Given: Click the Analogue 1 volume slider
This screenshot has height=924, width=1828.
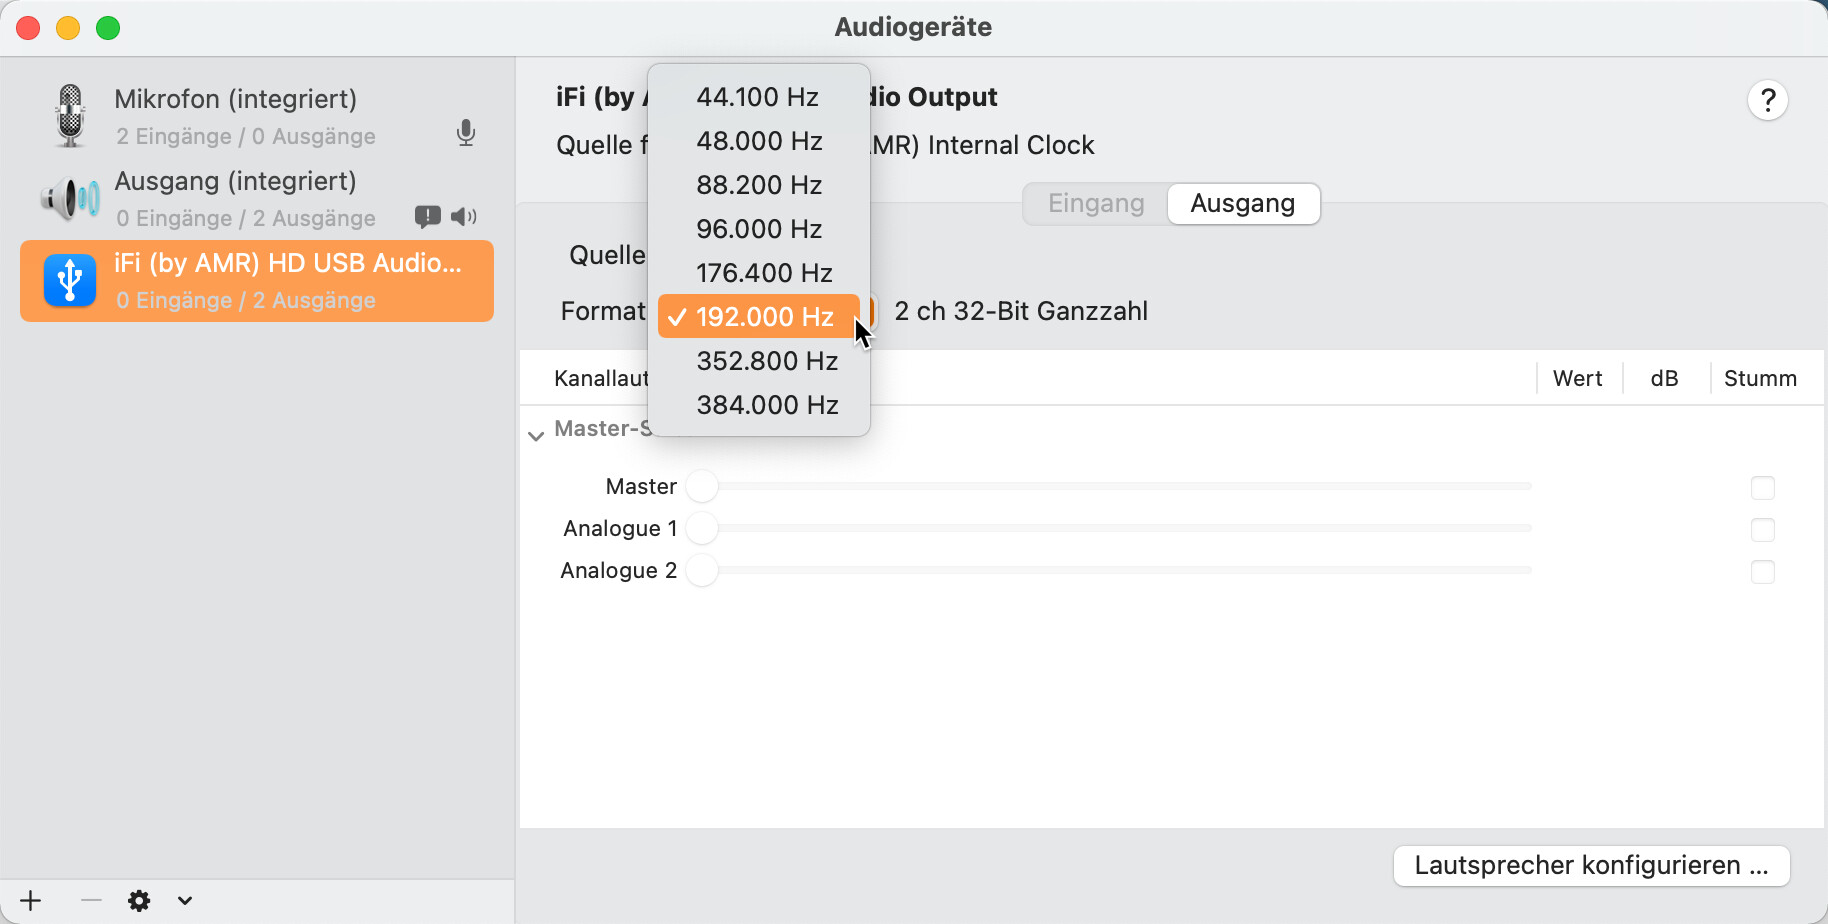Looking at the screenshot, I should pyautogui.click(x=1110, y=529).
